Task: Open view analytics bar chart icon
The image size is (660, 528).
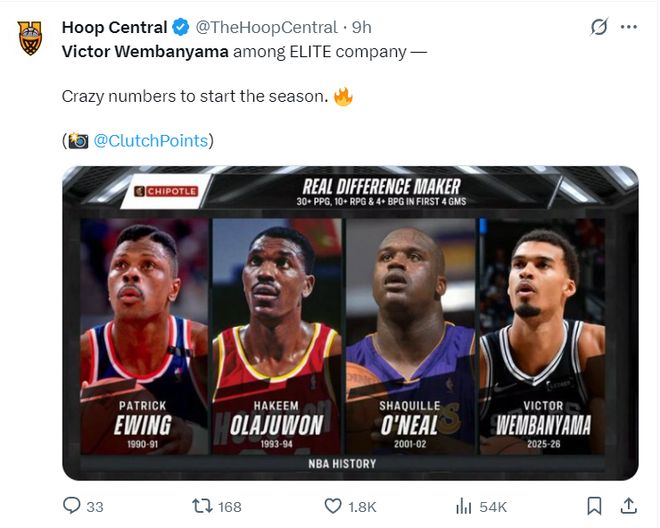Action: tap(464, 506)
